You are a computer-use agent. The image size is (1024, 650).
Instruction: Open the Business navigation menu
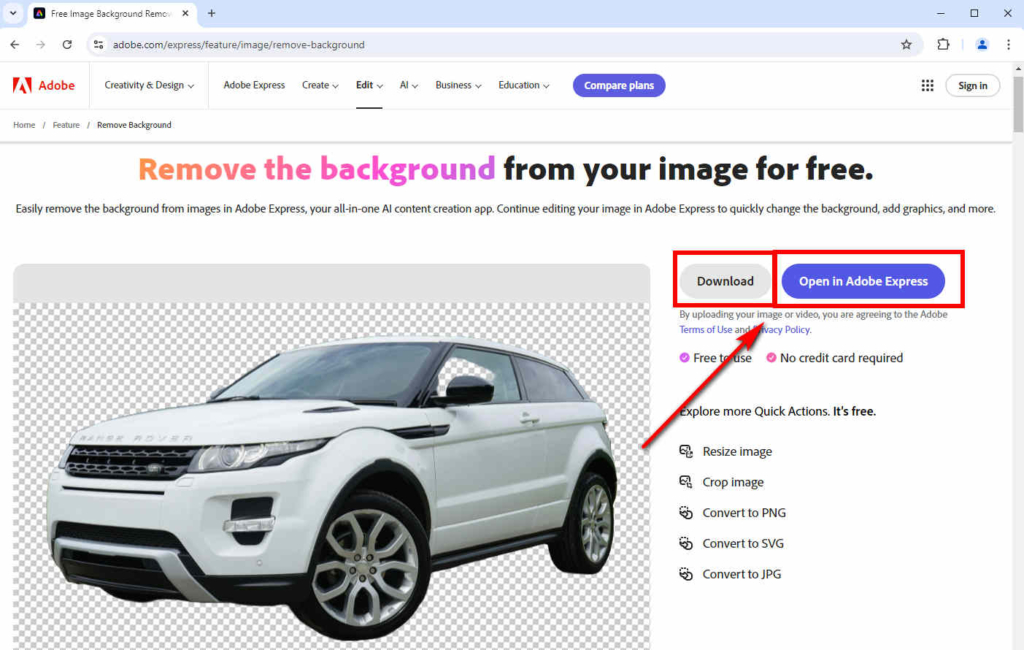pos(457,85)
